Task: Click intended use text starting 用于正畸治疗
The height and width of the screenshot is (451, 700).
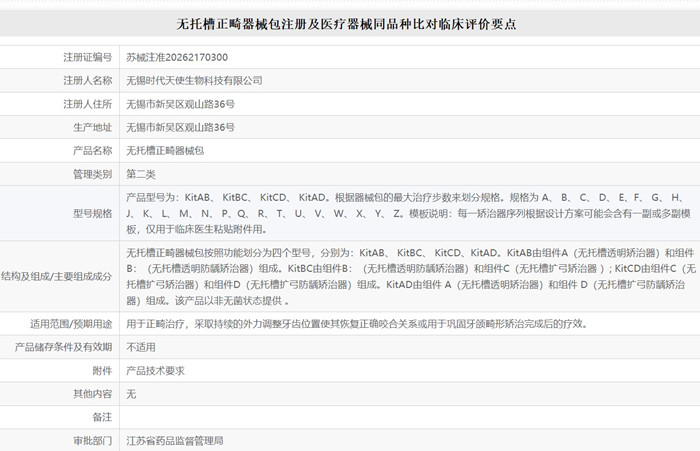Action: pyautogui.click(x=357, y=324)
